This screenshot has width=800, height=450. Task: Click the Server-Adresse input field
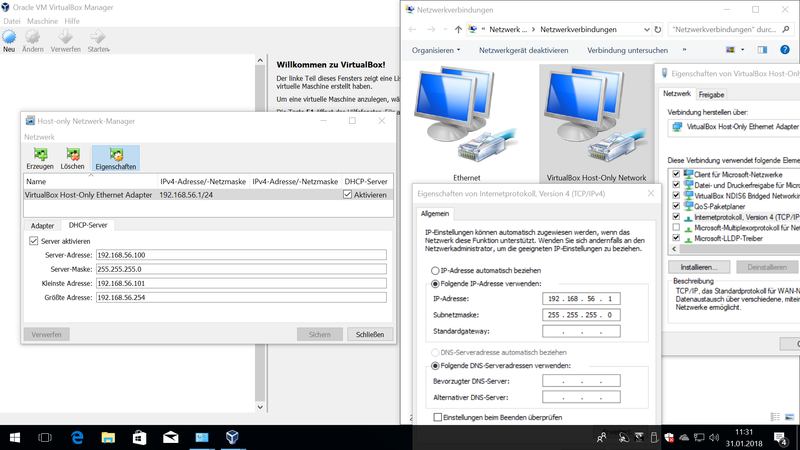tap(241, 255)
